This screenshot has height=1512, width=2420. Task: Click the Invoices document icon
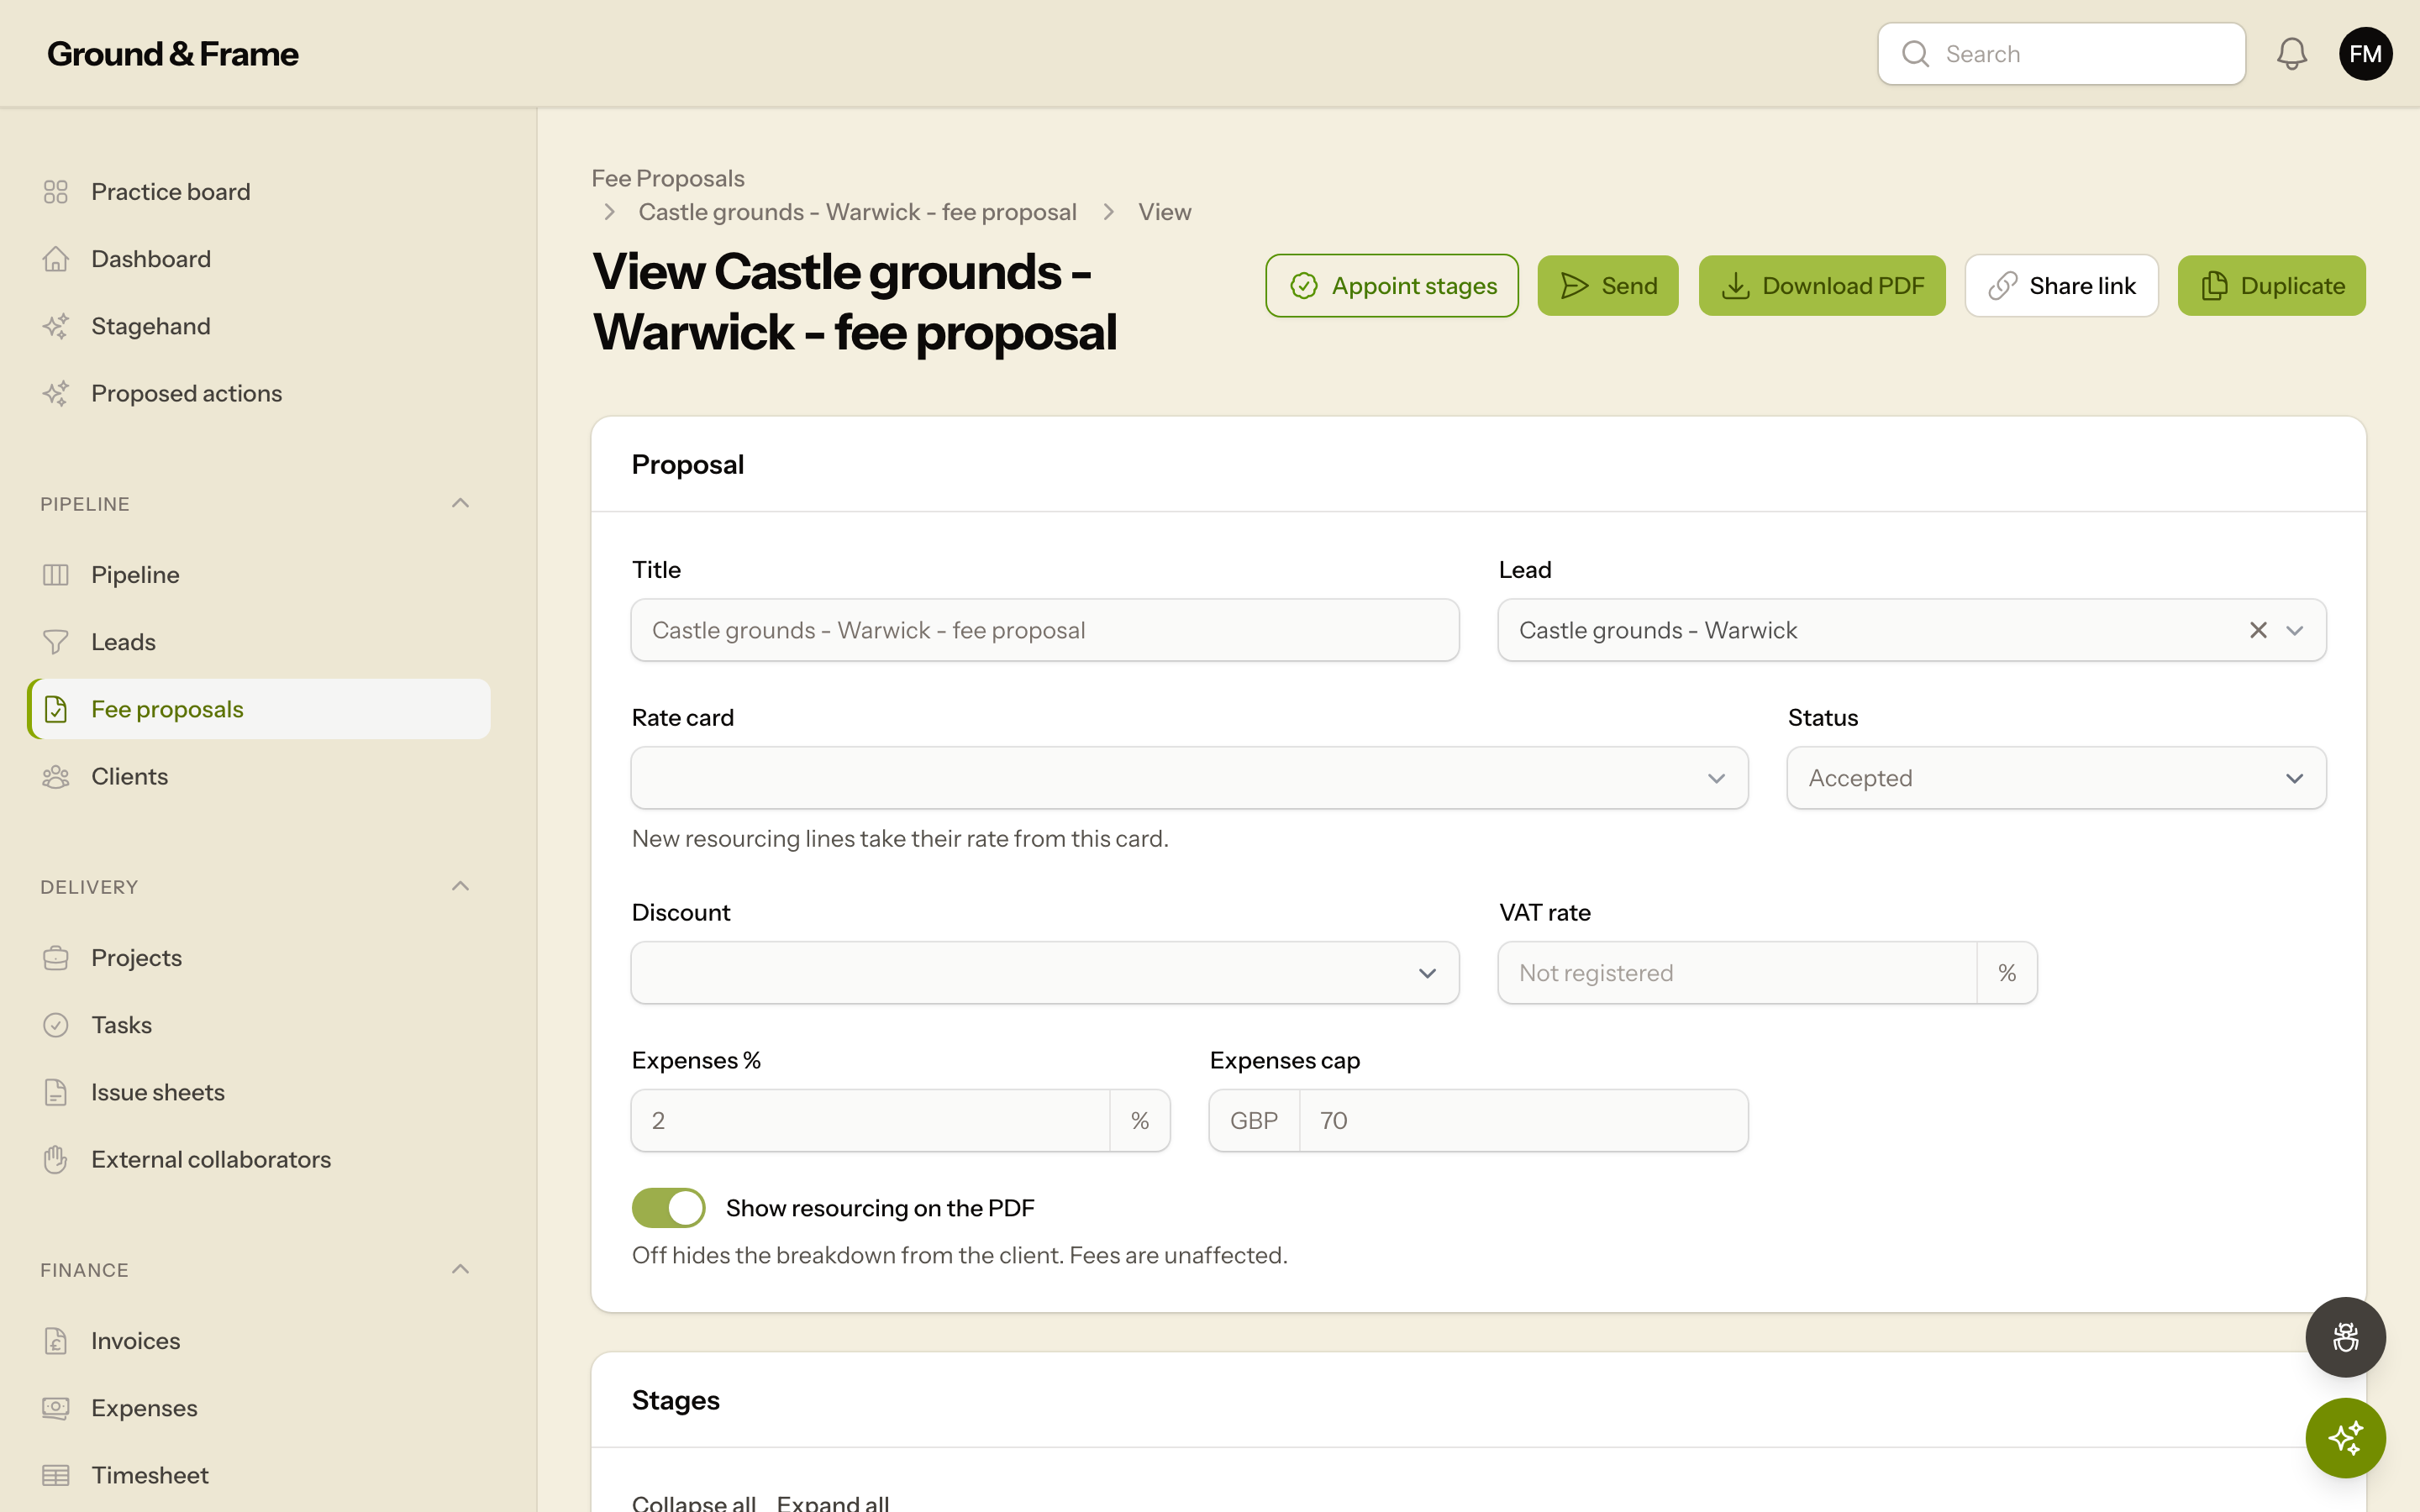click(x=56, y=1341)
